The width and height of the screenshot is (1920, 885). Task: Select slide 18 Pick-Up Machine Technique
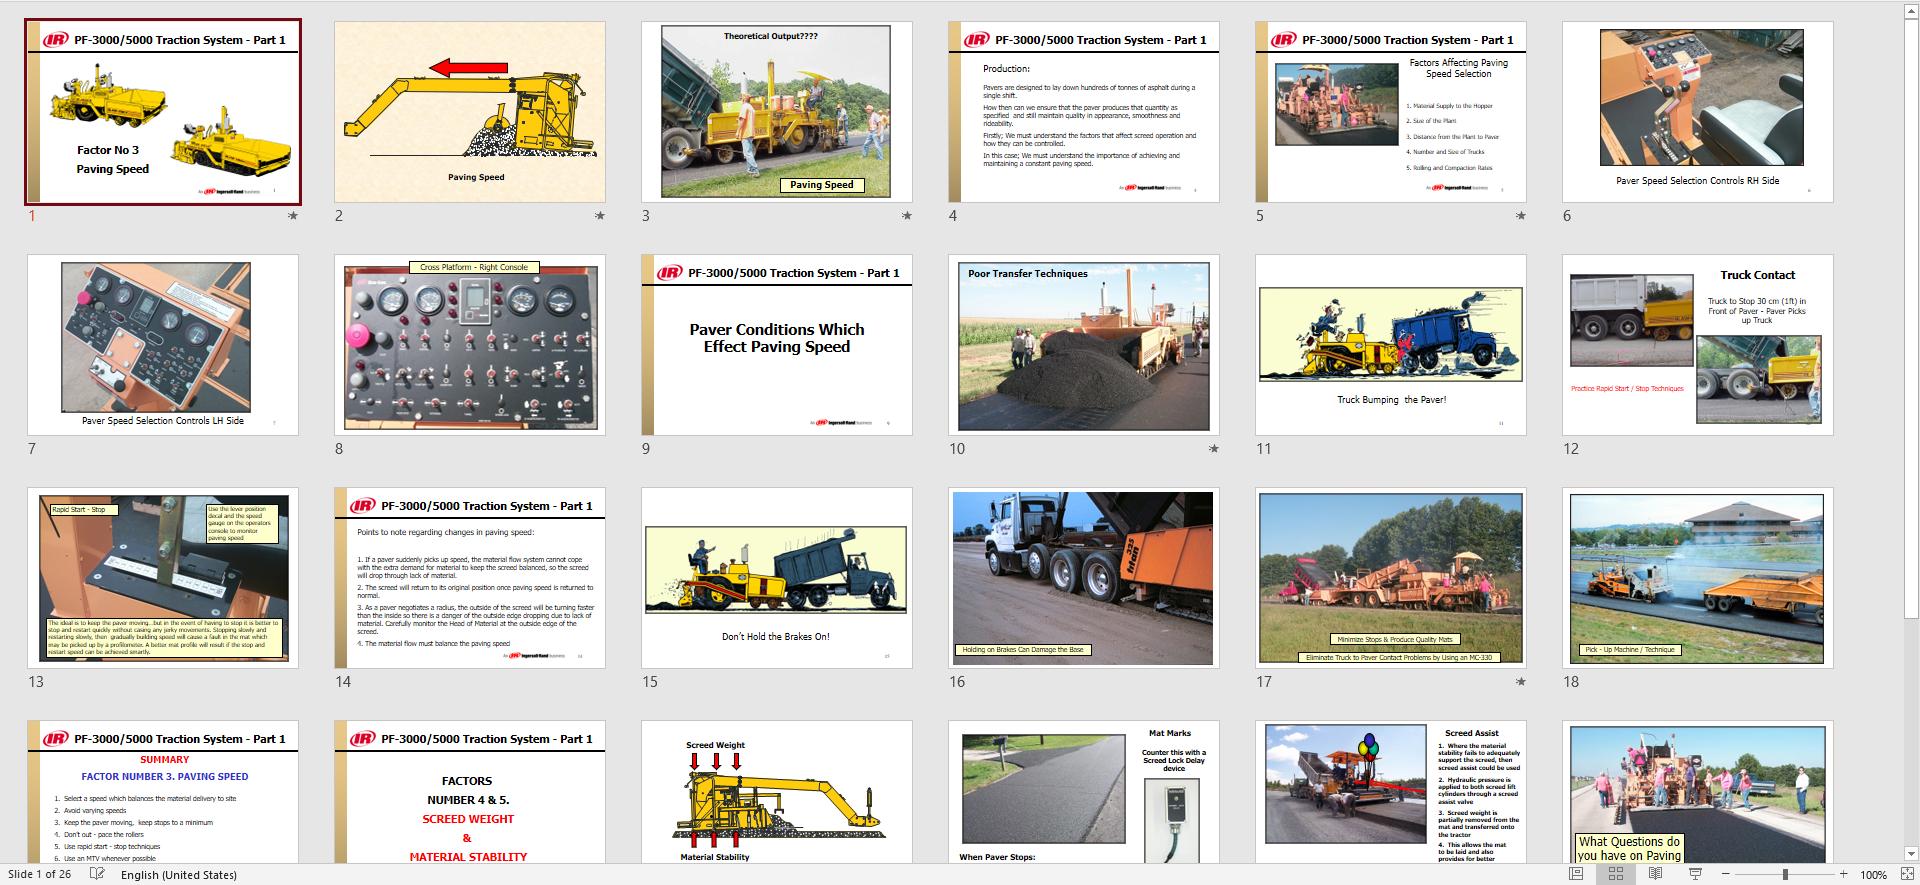[x=1698, y=578]
